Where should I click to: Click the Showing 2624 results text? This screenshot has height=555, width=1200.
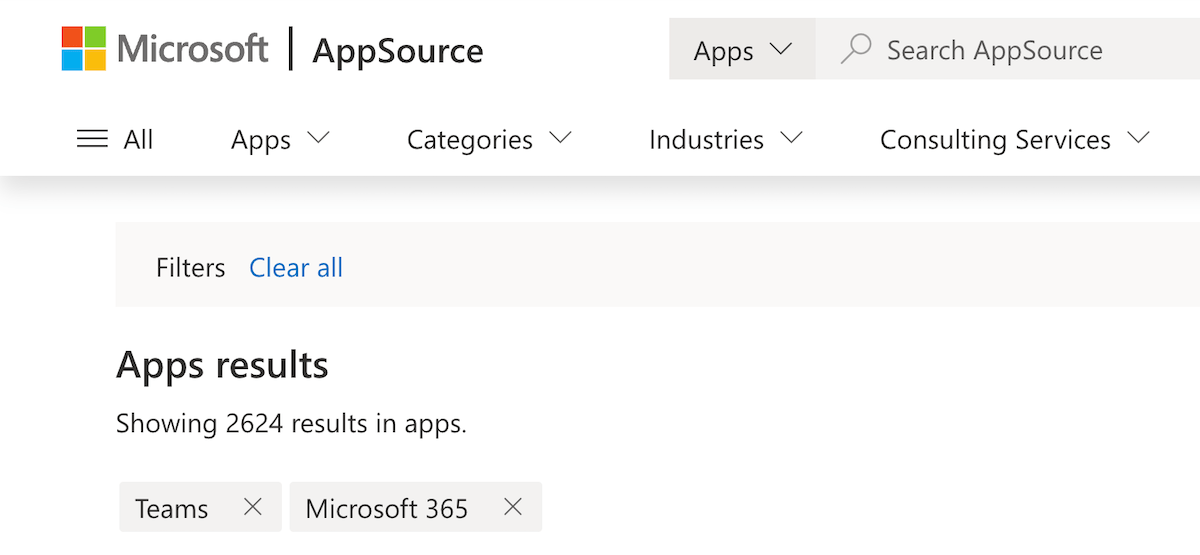(291, 423)
